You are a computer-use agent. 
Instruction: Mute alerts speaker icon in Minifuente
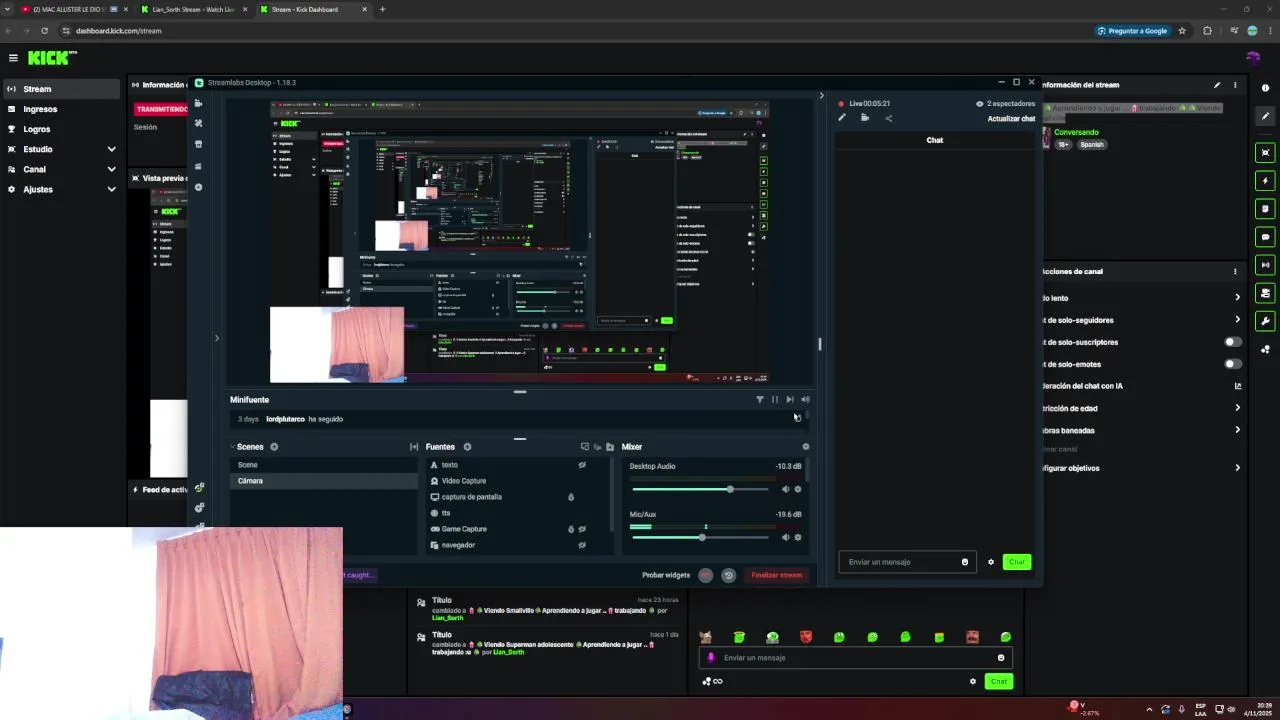[x=805, y=399]
